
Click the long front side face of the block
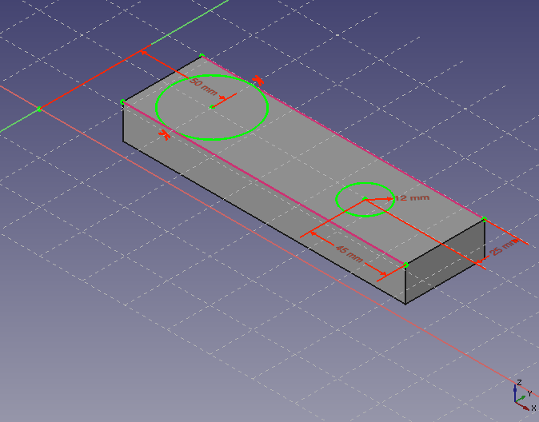click(x=265, y=203)
